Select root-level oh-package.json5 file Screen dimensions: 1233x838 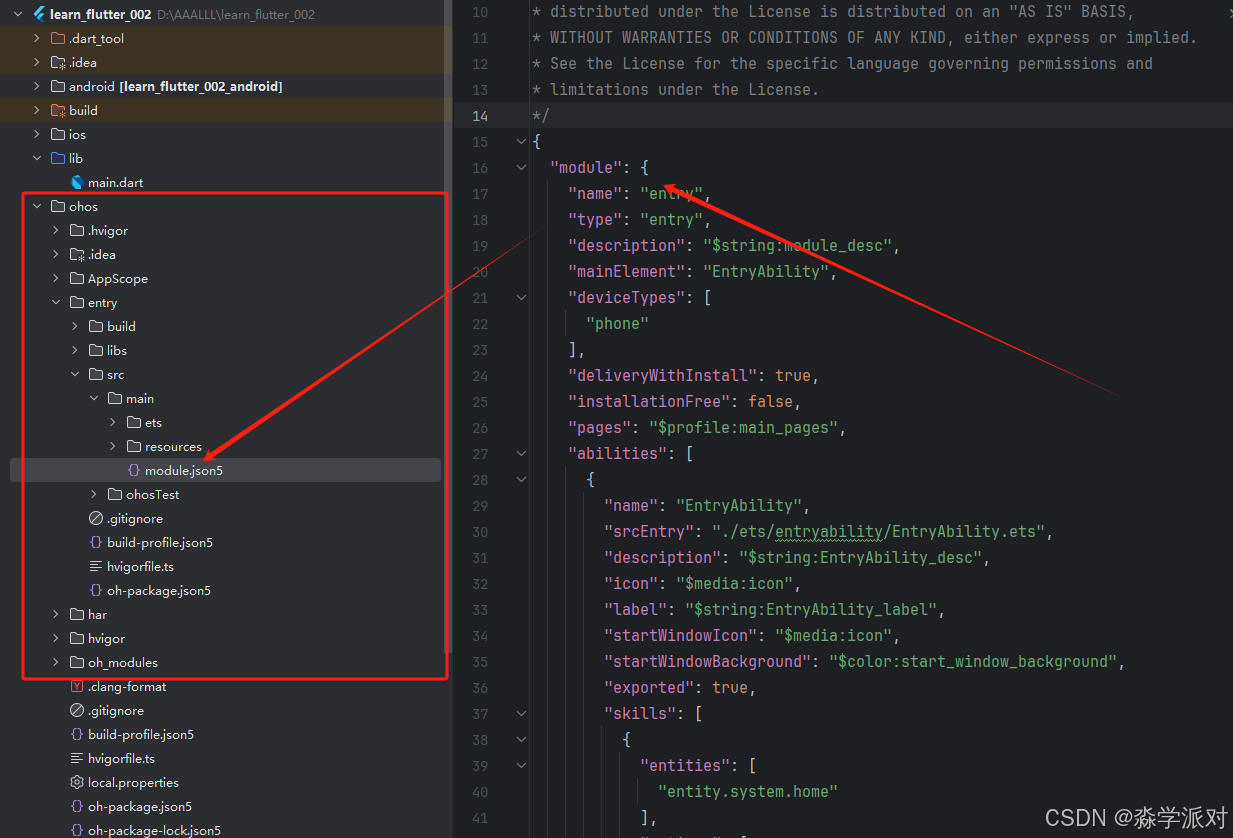click(x=140, y=806)
